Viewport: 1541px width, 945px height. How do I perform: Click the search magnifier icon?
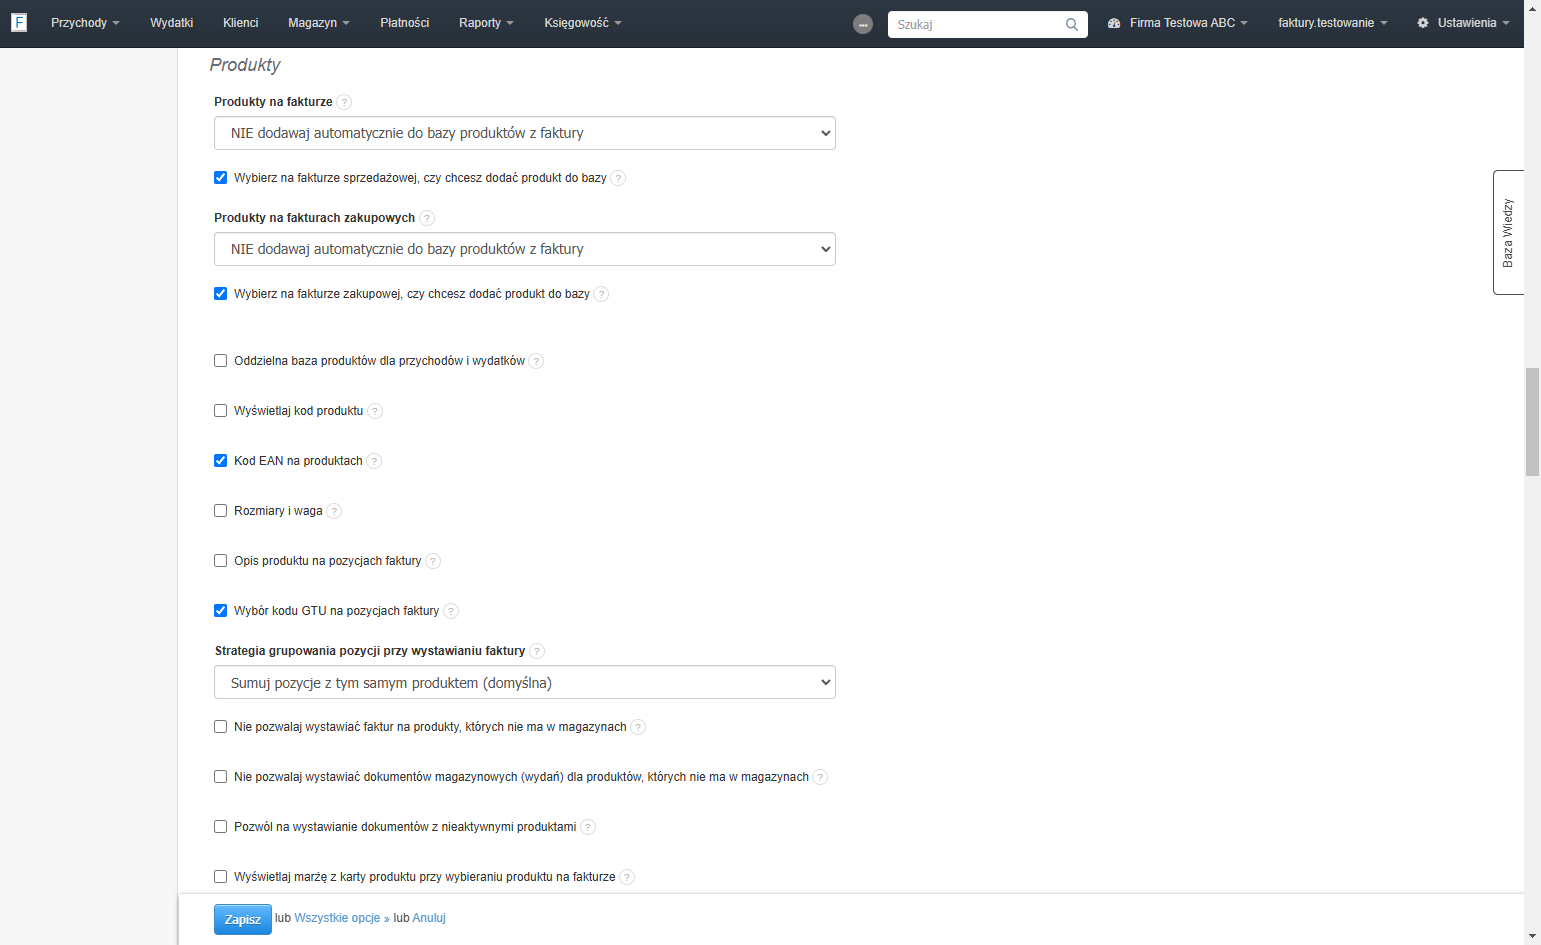[x=1072, y=25]
